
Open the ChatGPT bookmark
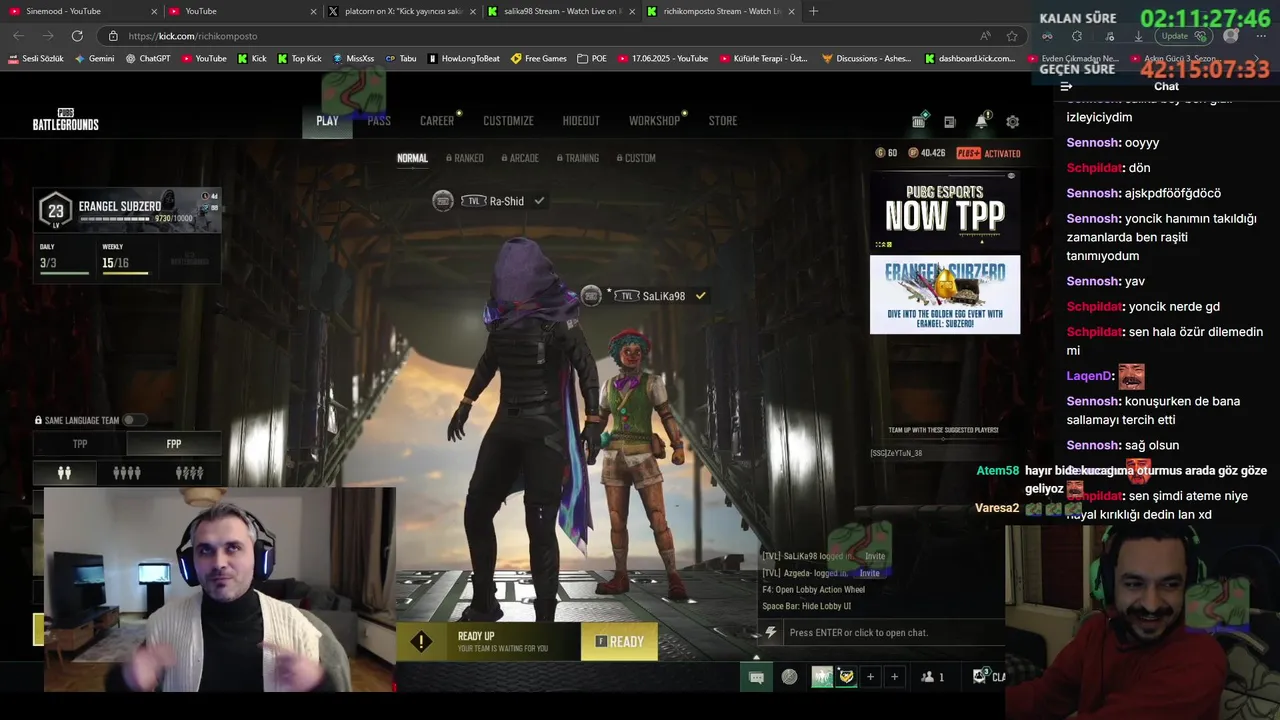click(148, 59)
